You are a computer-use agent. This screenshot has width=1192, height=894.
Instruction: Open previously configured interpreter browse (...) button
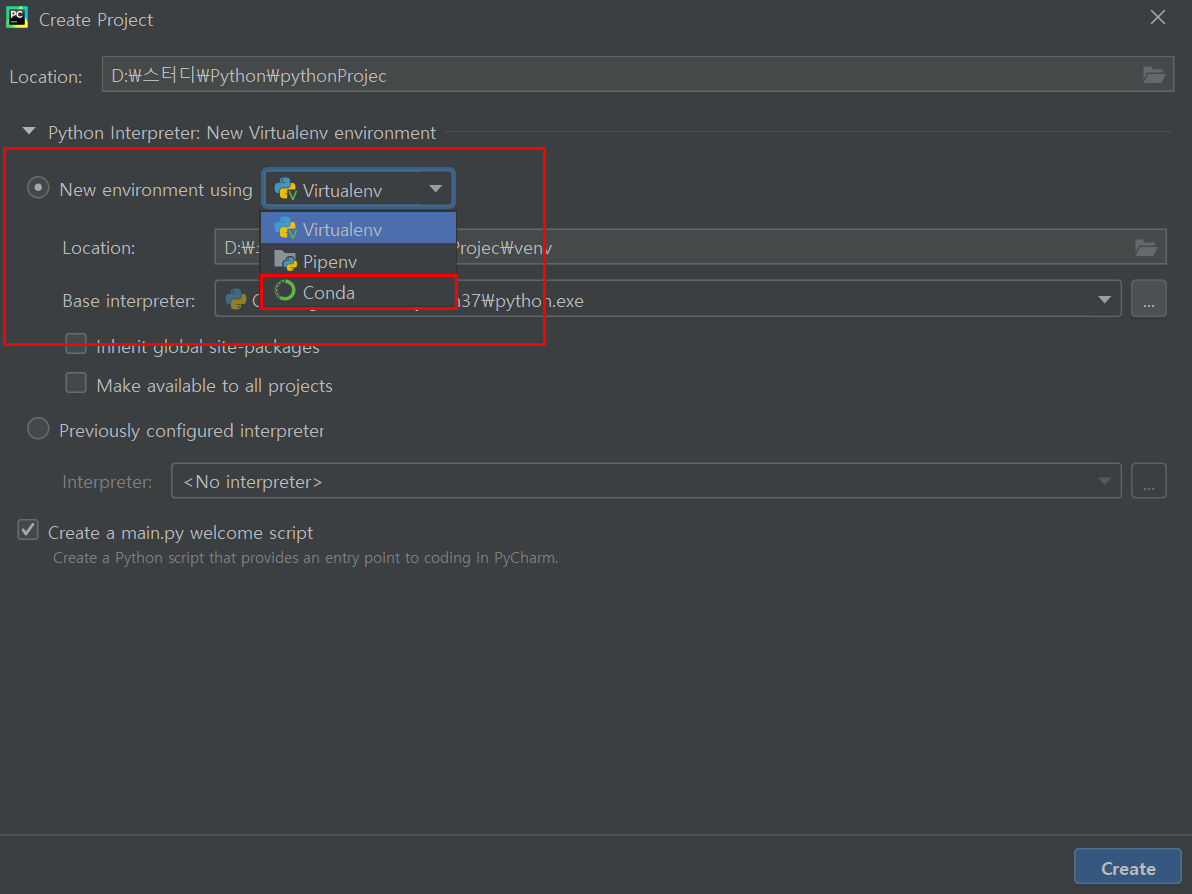(1149, 480)
